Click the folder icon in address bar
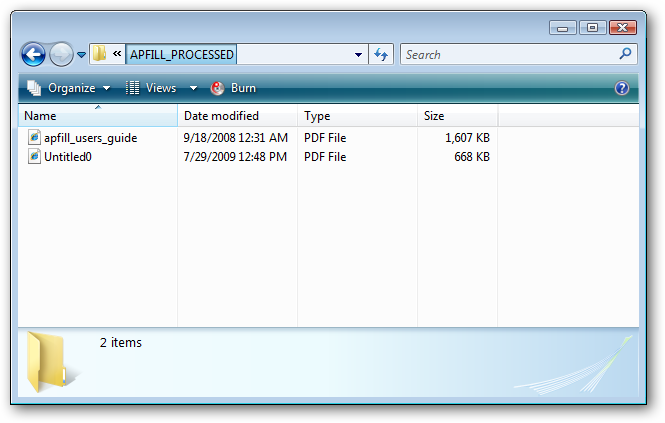Viewport: 665px width, 423px height. (x=99, y=54)
